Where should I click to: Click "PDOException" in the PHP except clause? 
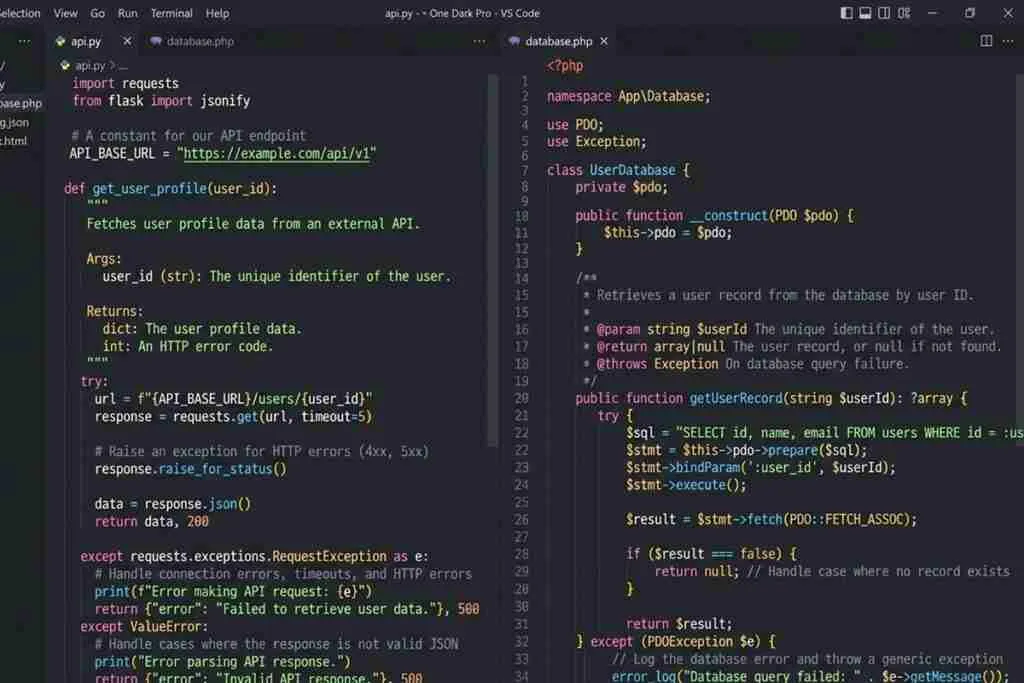click(x=690, y=642)
